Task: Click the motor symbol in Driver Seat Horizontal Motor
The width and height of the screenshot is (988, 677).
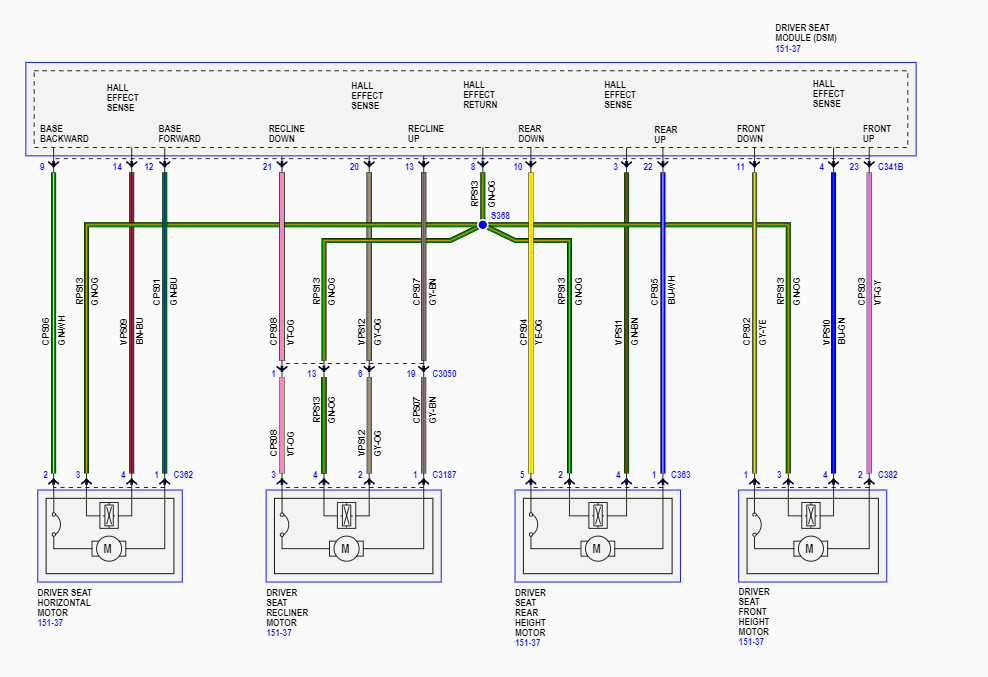Action: tap(105, 547)
